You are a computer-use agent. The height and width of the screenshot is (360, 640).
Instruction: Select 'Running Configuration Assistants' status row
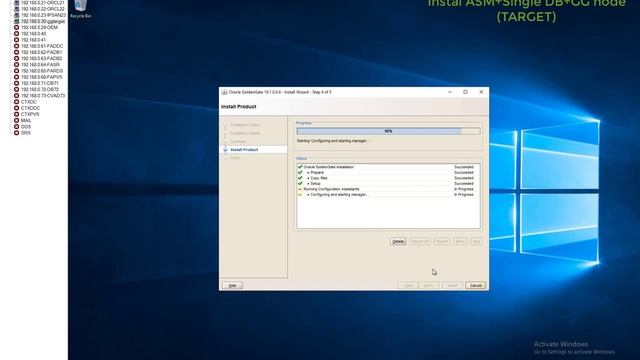[x=388, y=189]
